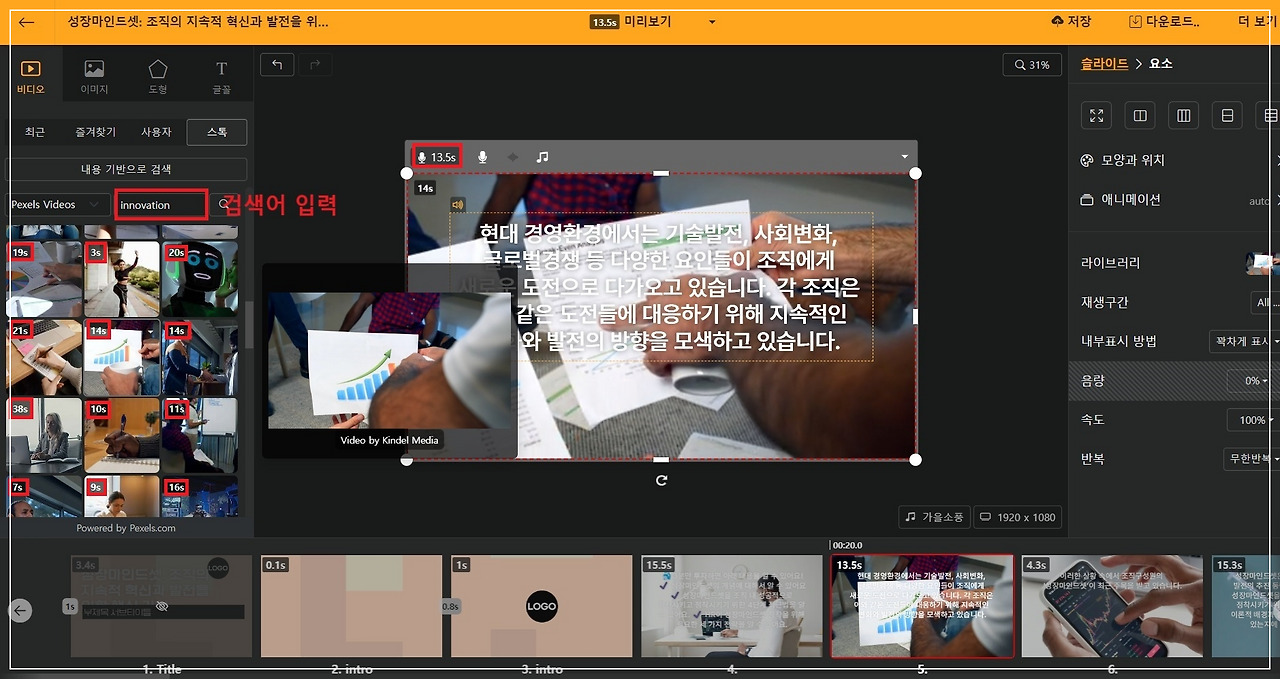Select the 3s stock video thumbnail
This screenshot has height=679, width=1280.
tap(122, 279)
